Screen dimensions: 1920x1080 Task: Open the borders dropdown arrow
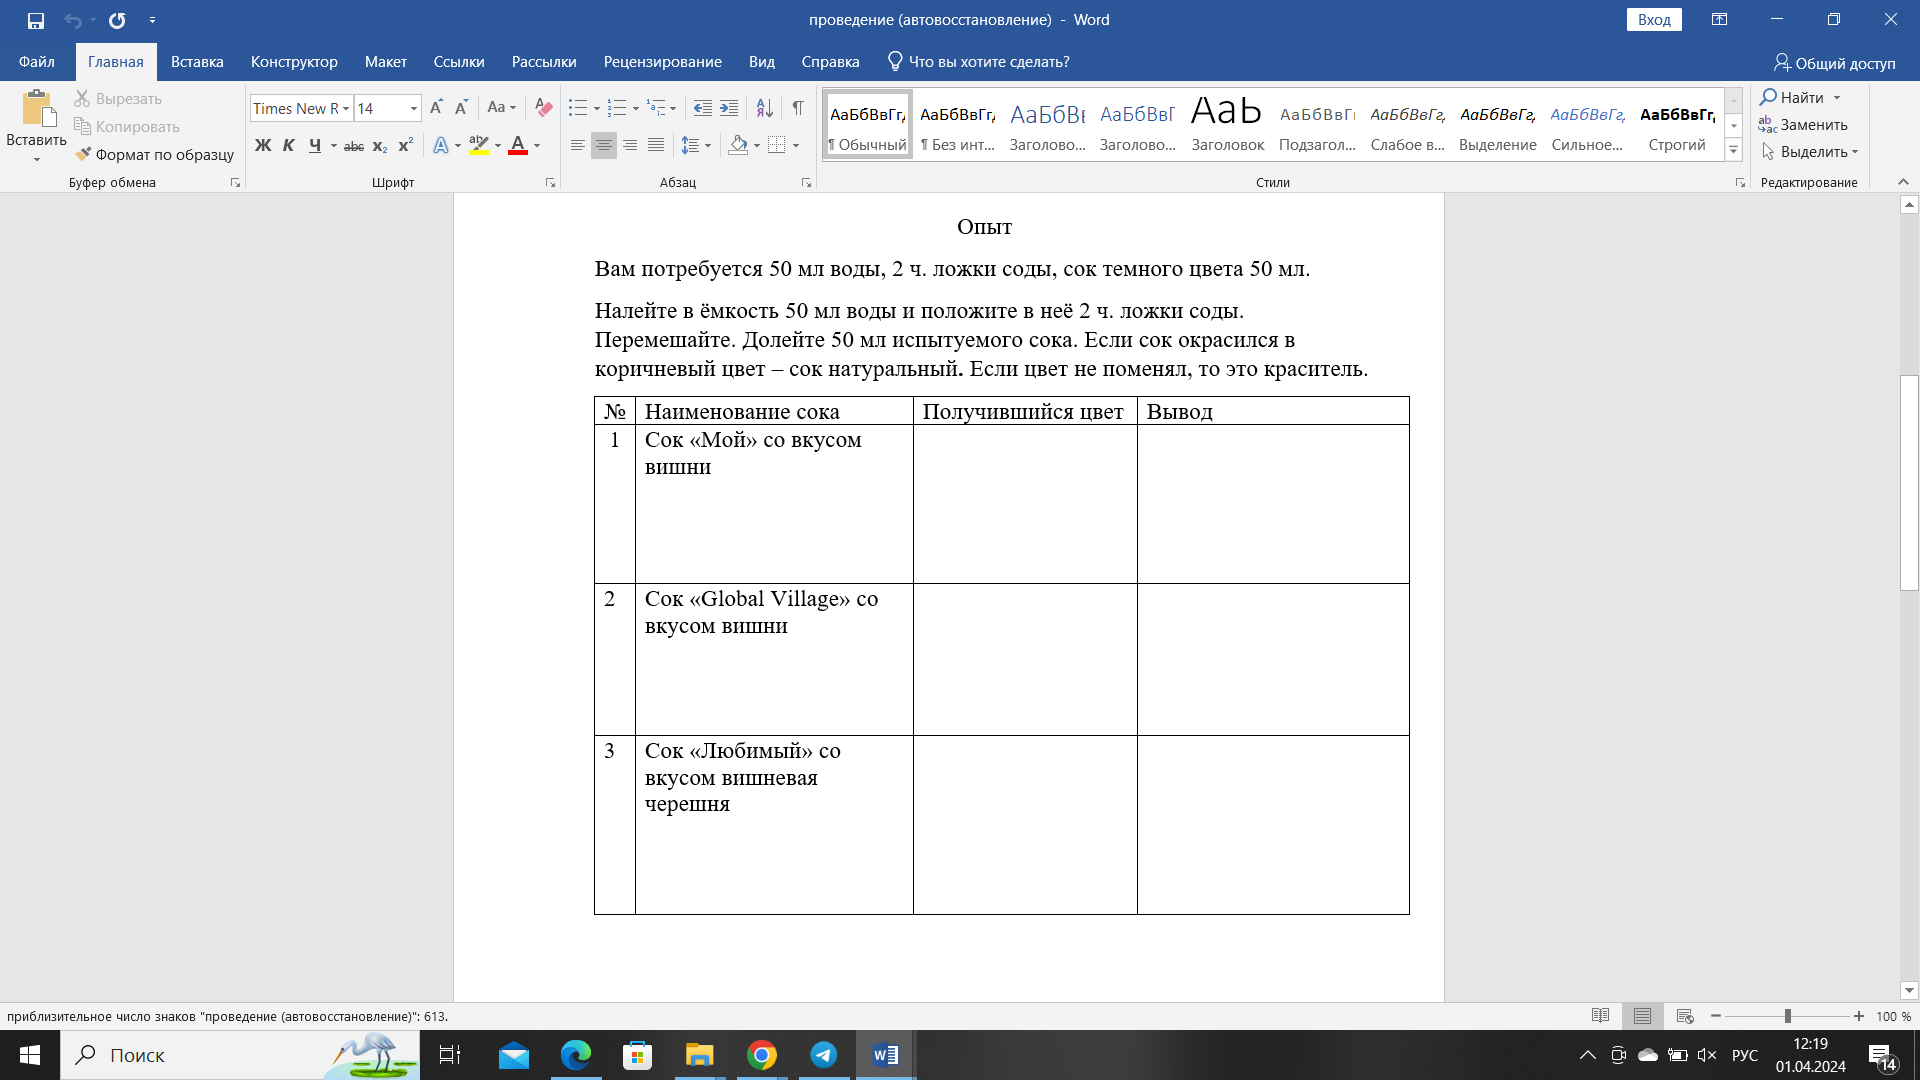[796, 146]
